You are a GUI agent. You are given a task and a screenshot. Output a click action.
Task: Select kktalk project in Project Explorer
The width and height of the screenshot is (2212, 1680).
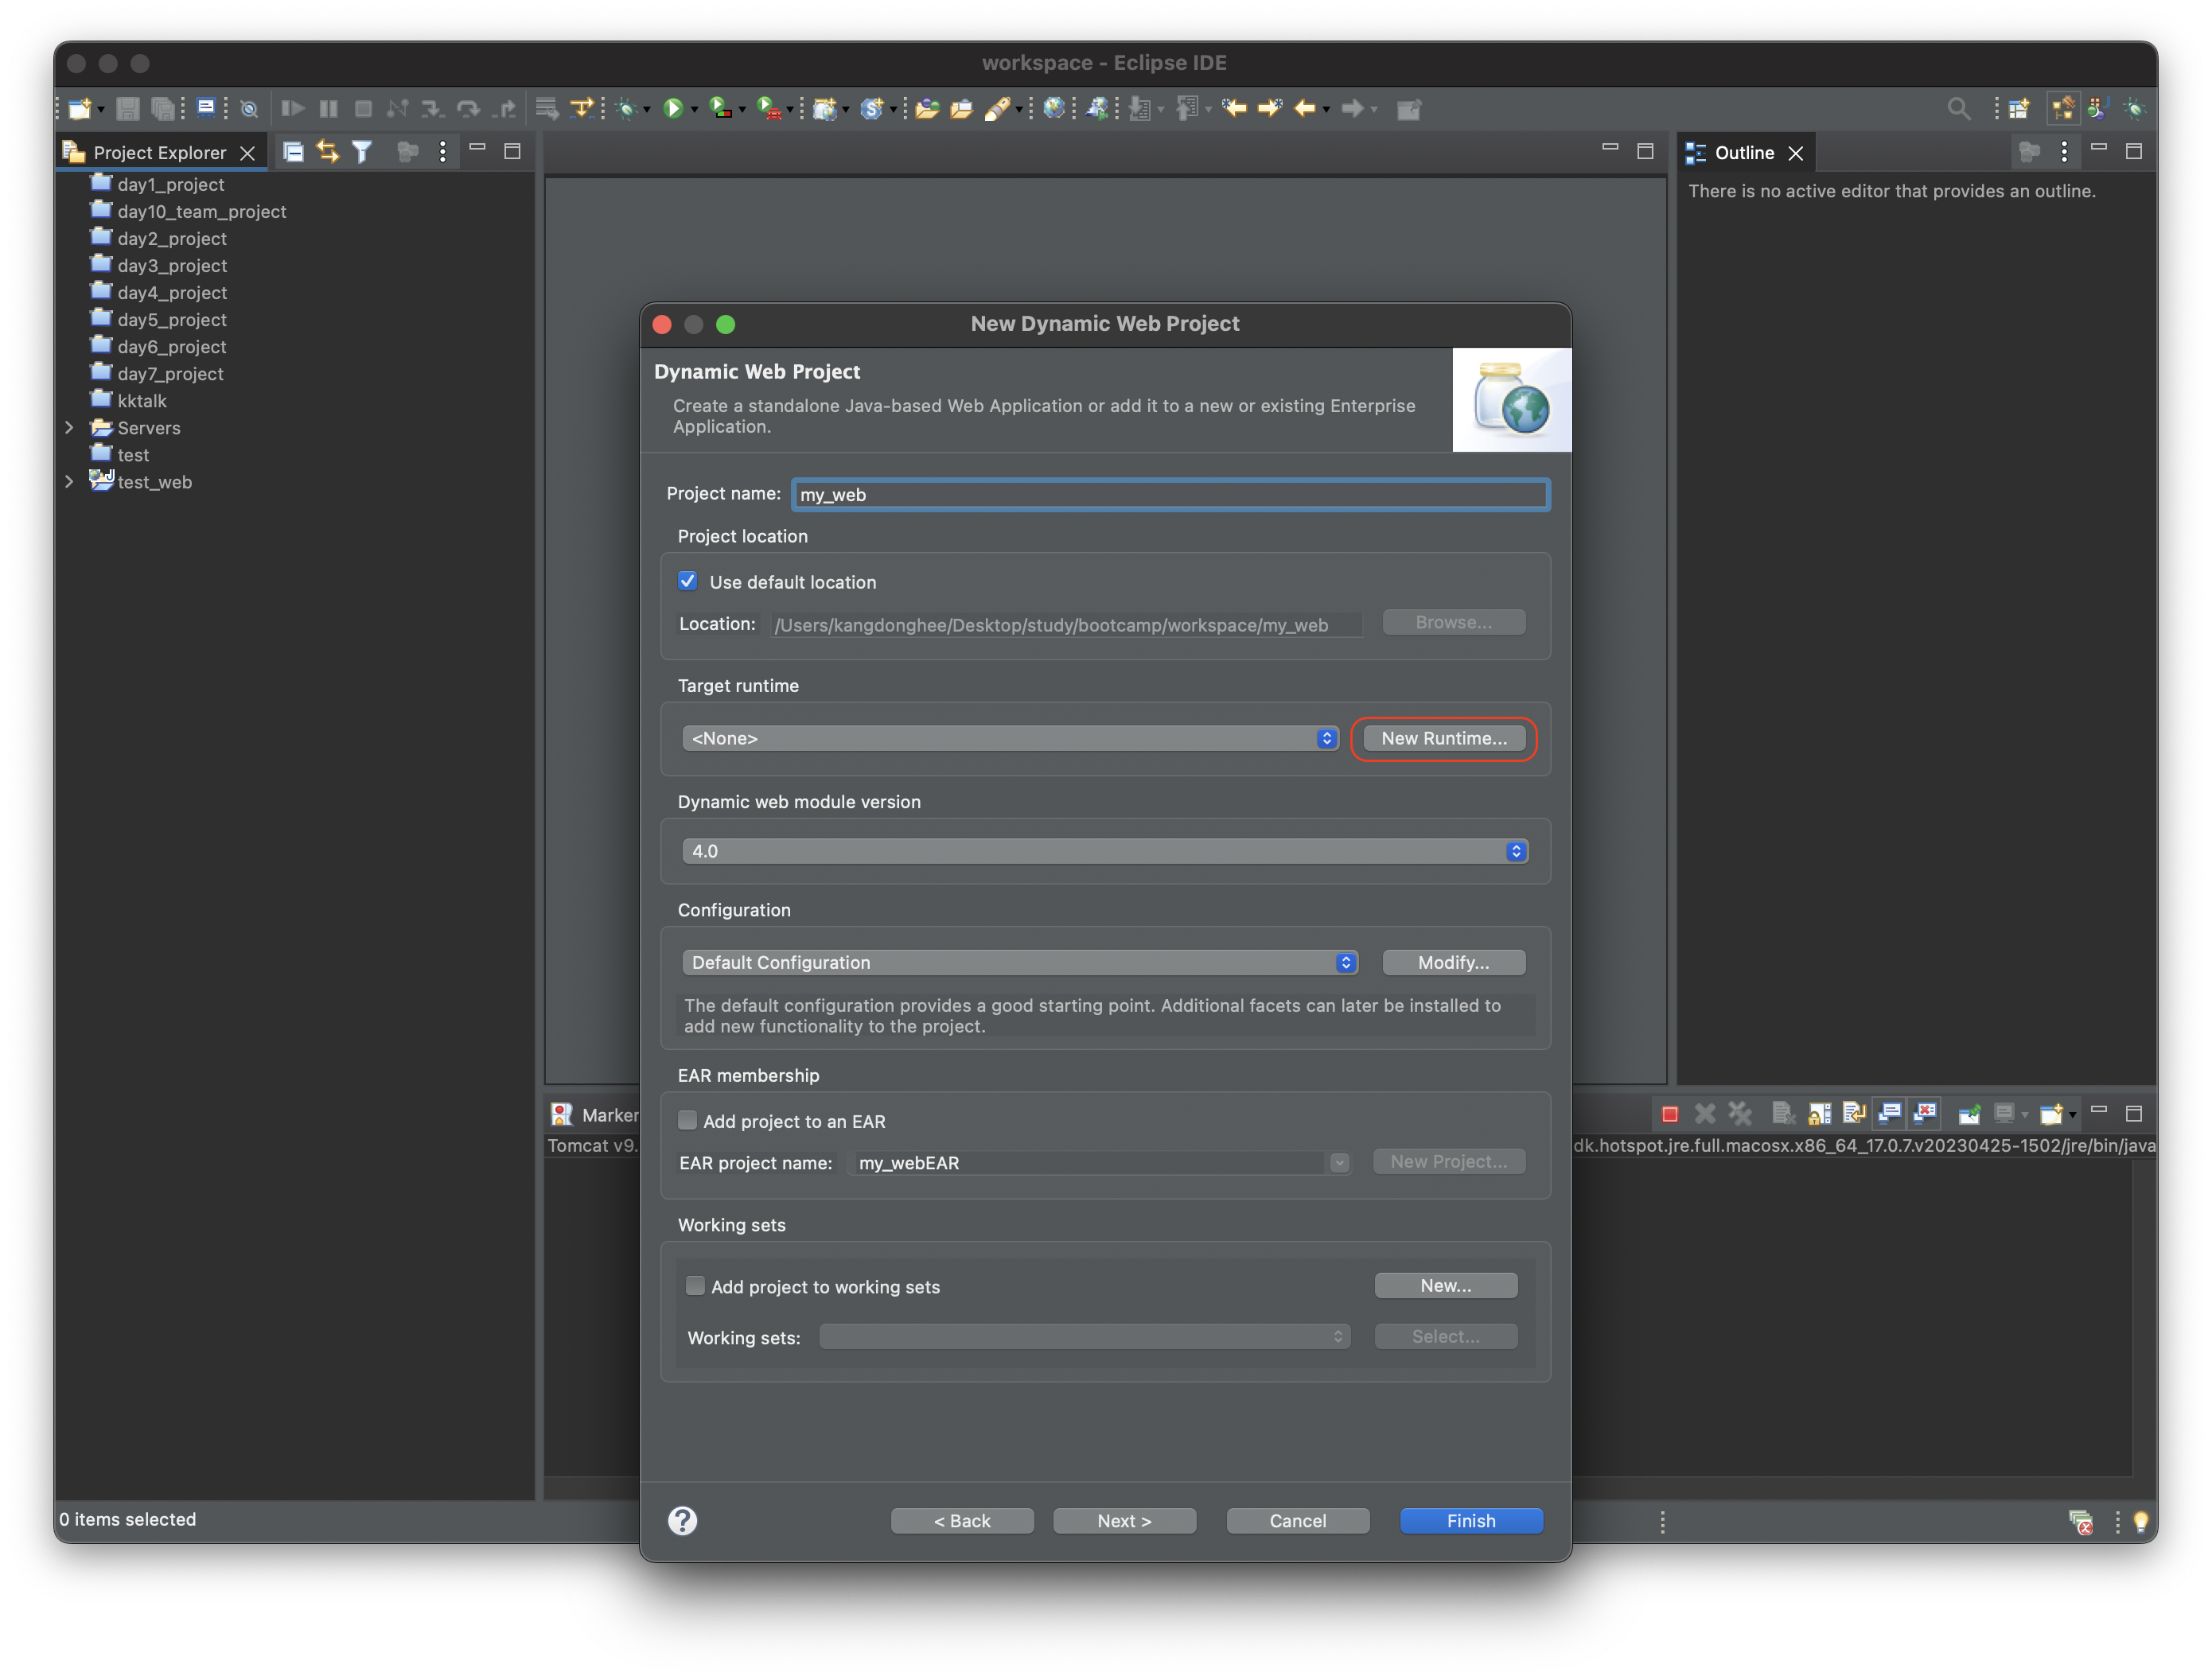click(x=142, y=401)
